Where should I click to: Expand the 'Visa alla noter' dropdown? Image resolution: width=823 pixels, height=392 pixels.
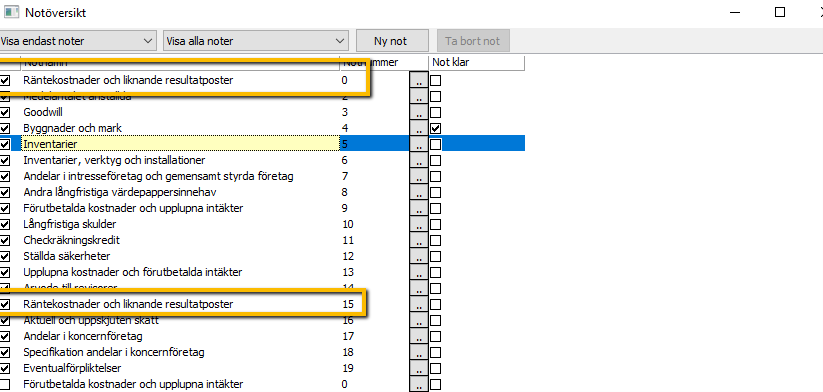click(256, 41)
